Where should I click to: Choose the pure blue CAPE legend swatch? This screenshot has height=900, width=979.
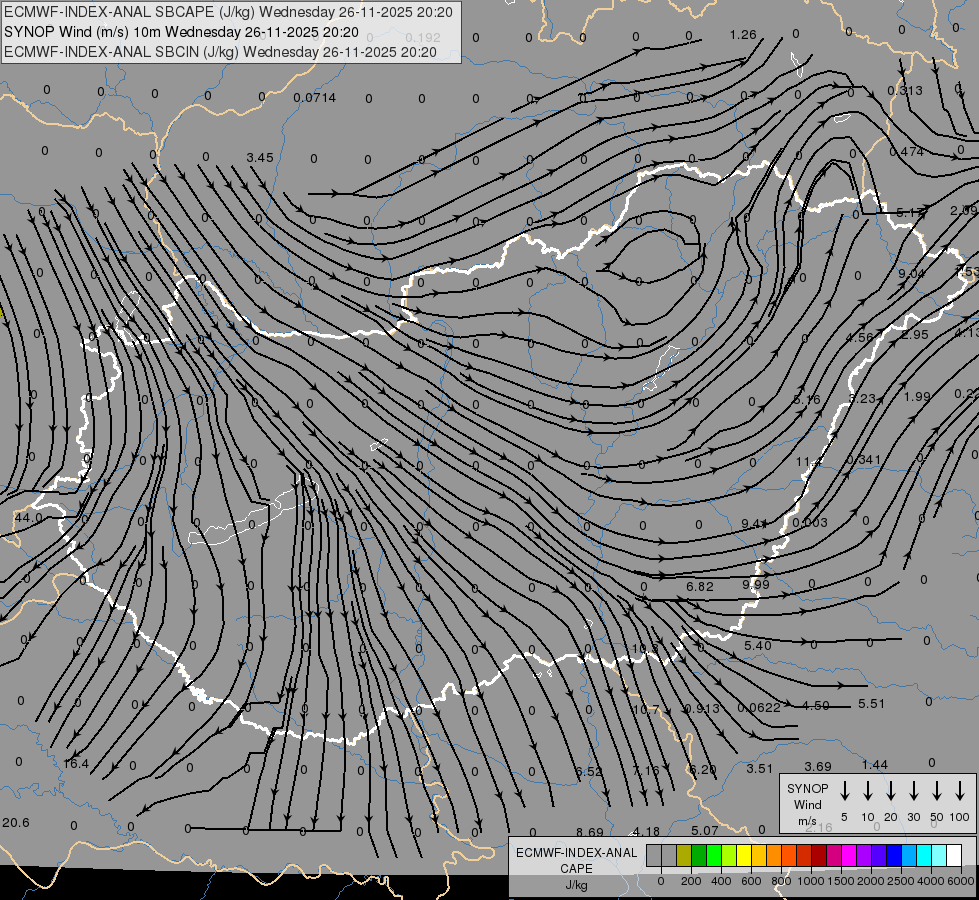893,855
